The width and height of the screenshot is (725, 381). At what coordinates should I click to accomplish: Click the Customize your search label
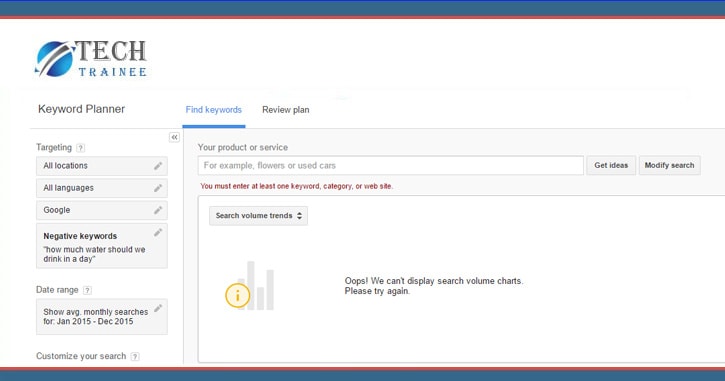click(81, 356)
